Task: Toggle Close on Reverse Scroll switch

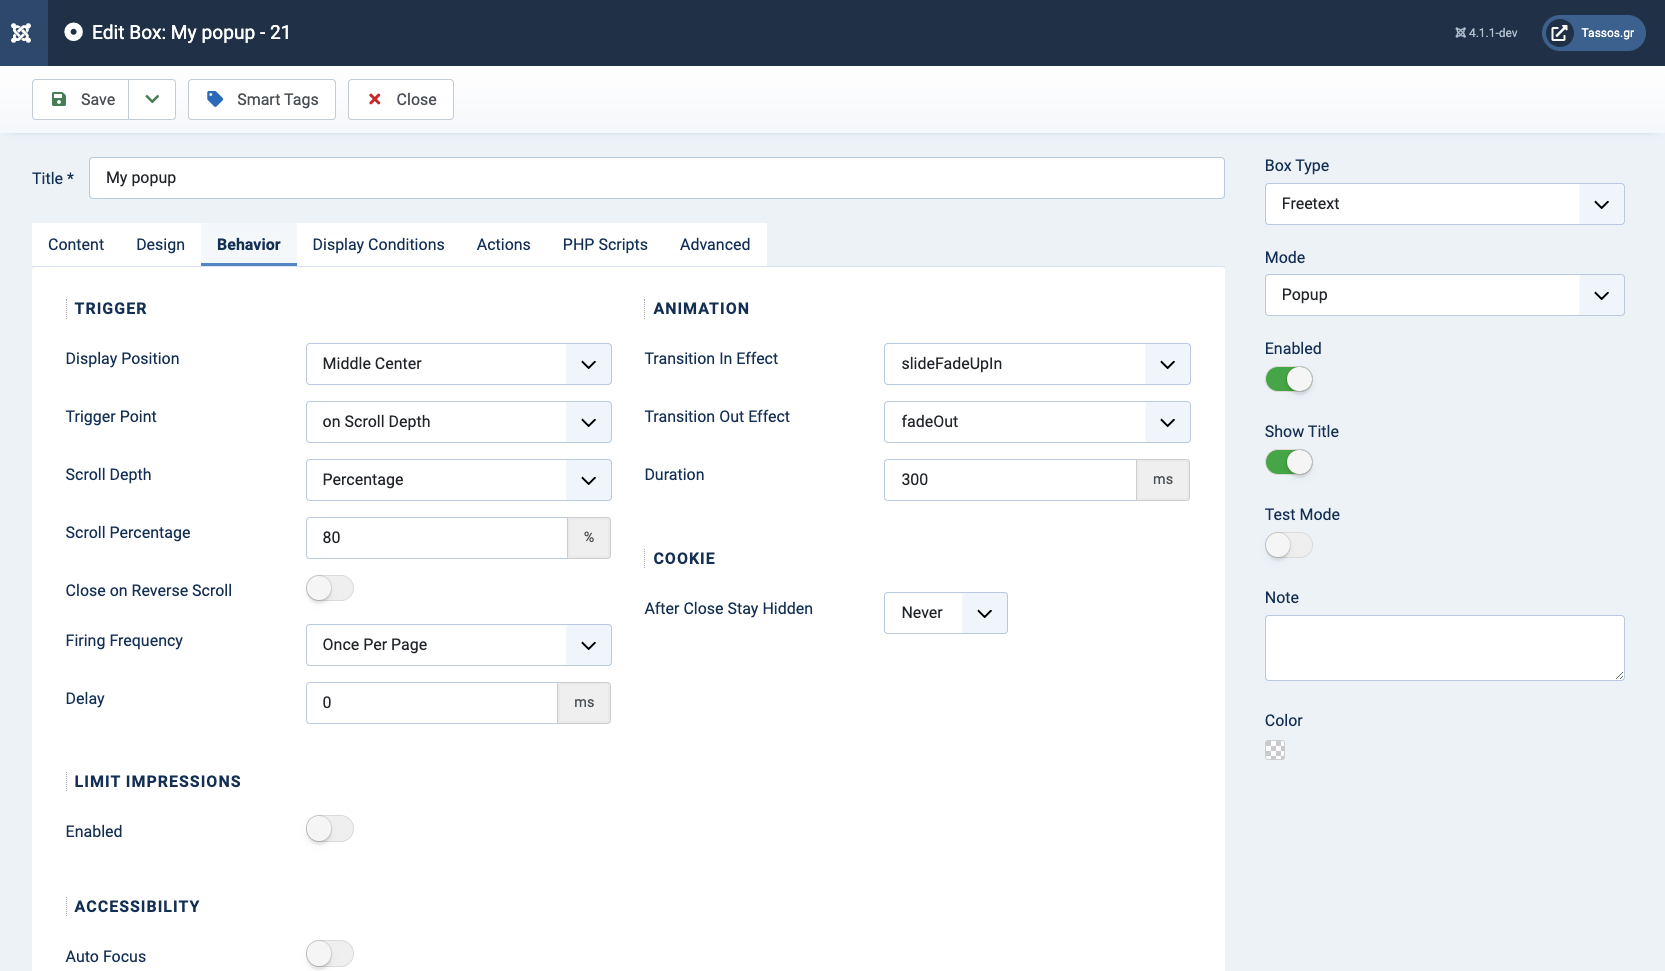Action: [330, 588]
